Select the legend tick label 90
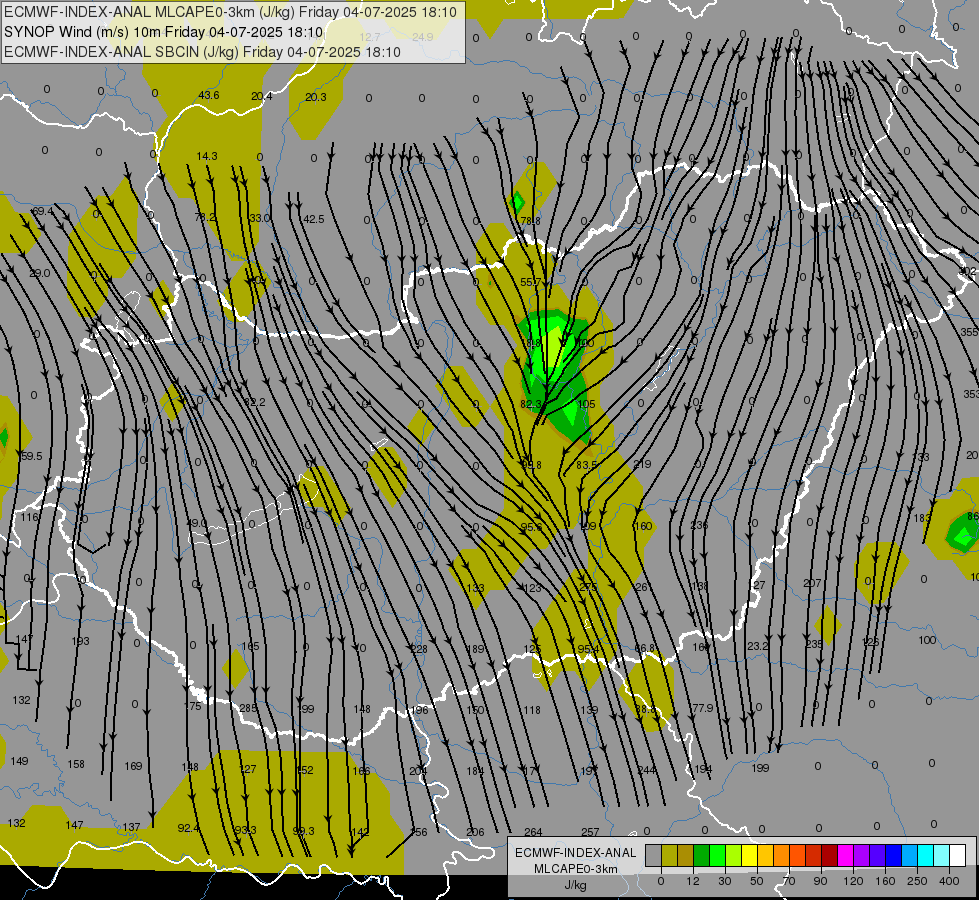Viewport: 979px width, 900px height. (x=820, y=881)
